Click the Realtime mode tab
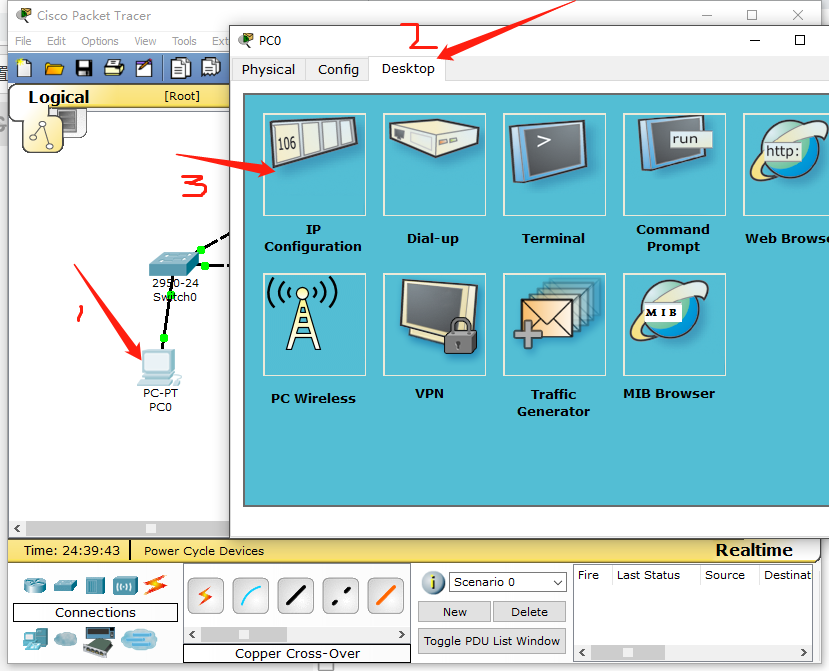Viewport: 829px width, 671px height. tap(754, 550)
